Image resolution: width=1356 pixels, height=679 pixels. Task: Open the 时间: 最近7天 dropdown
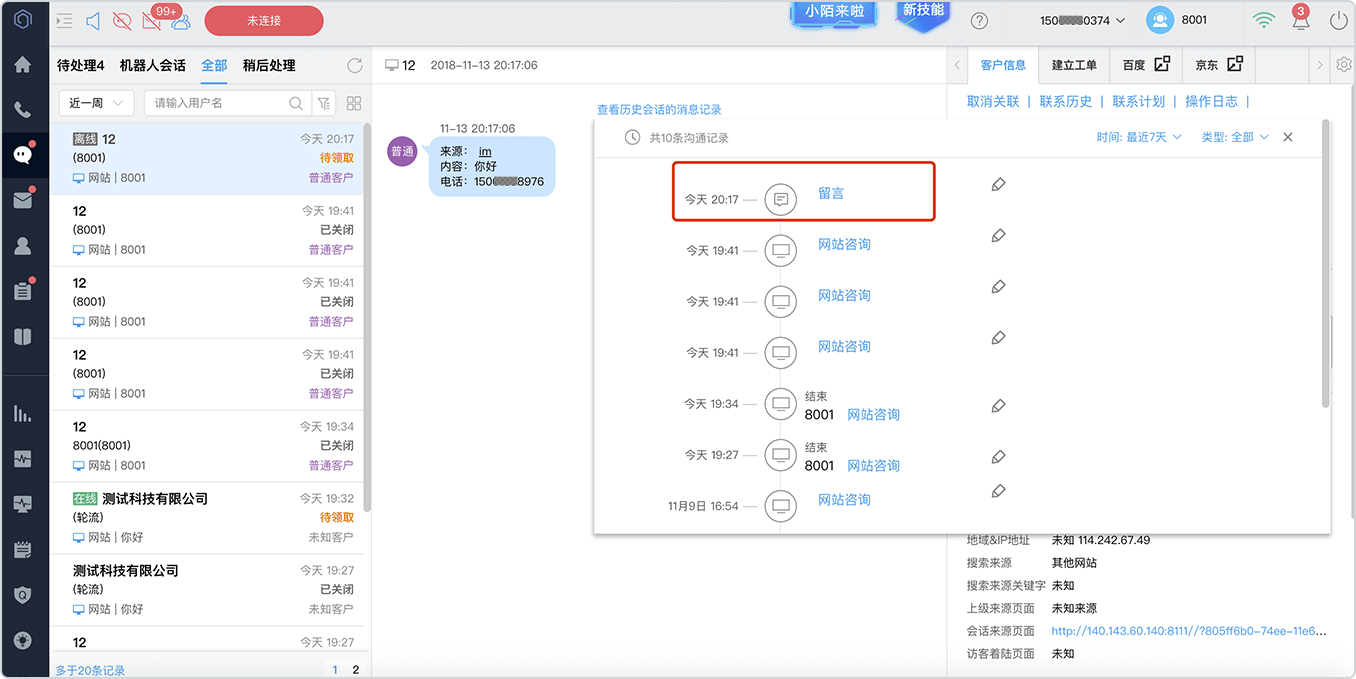click(x=1138, y=137)
